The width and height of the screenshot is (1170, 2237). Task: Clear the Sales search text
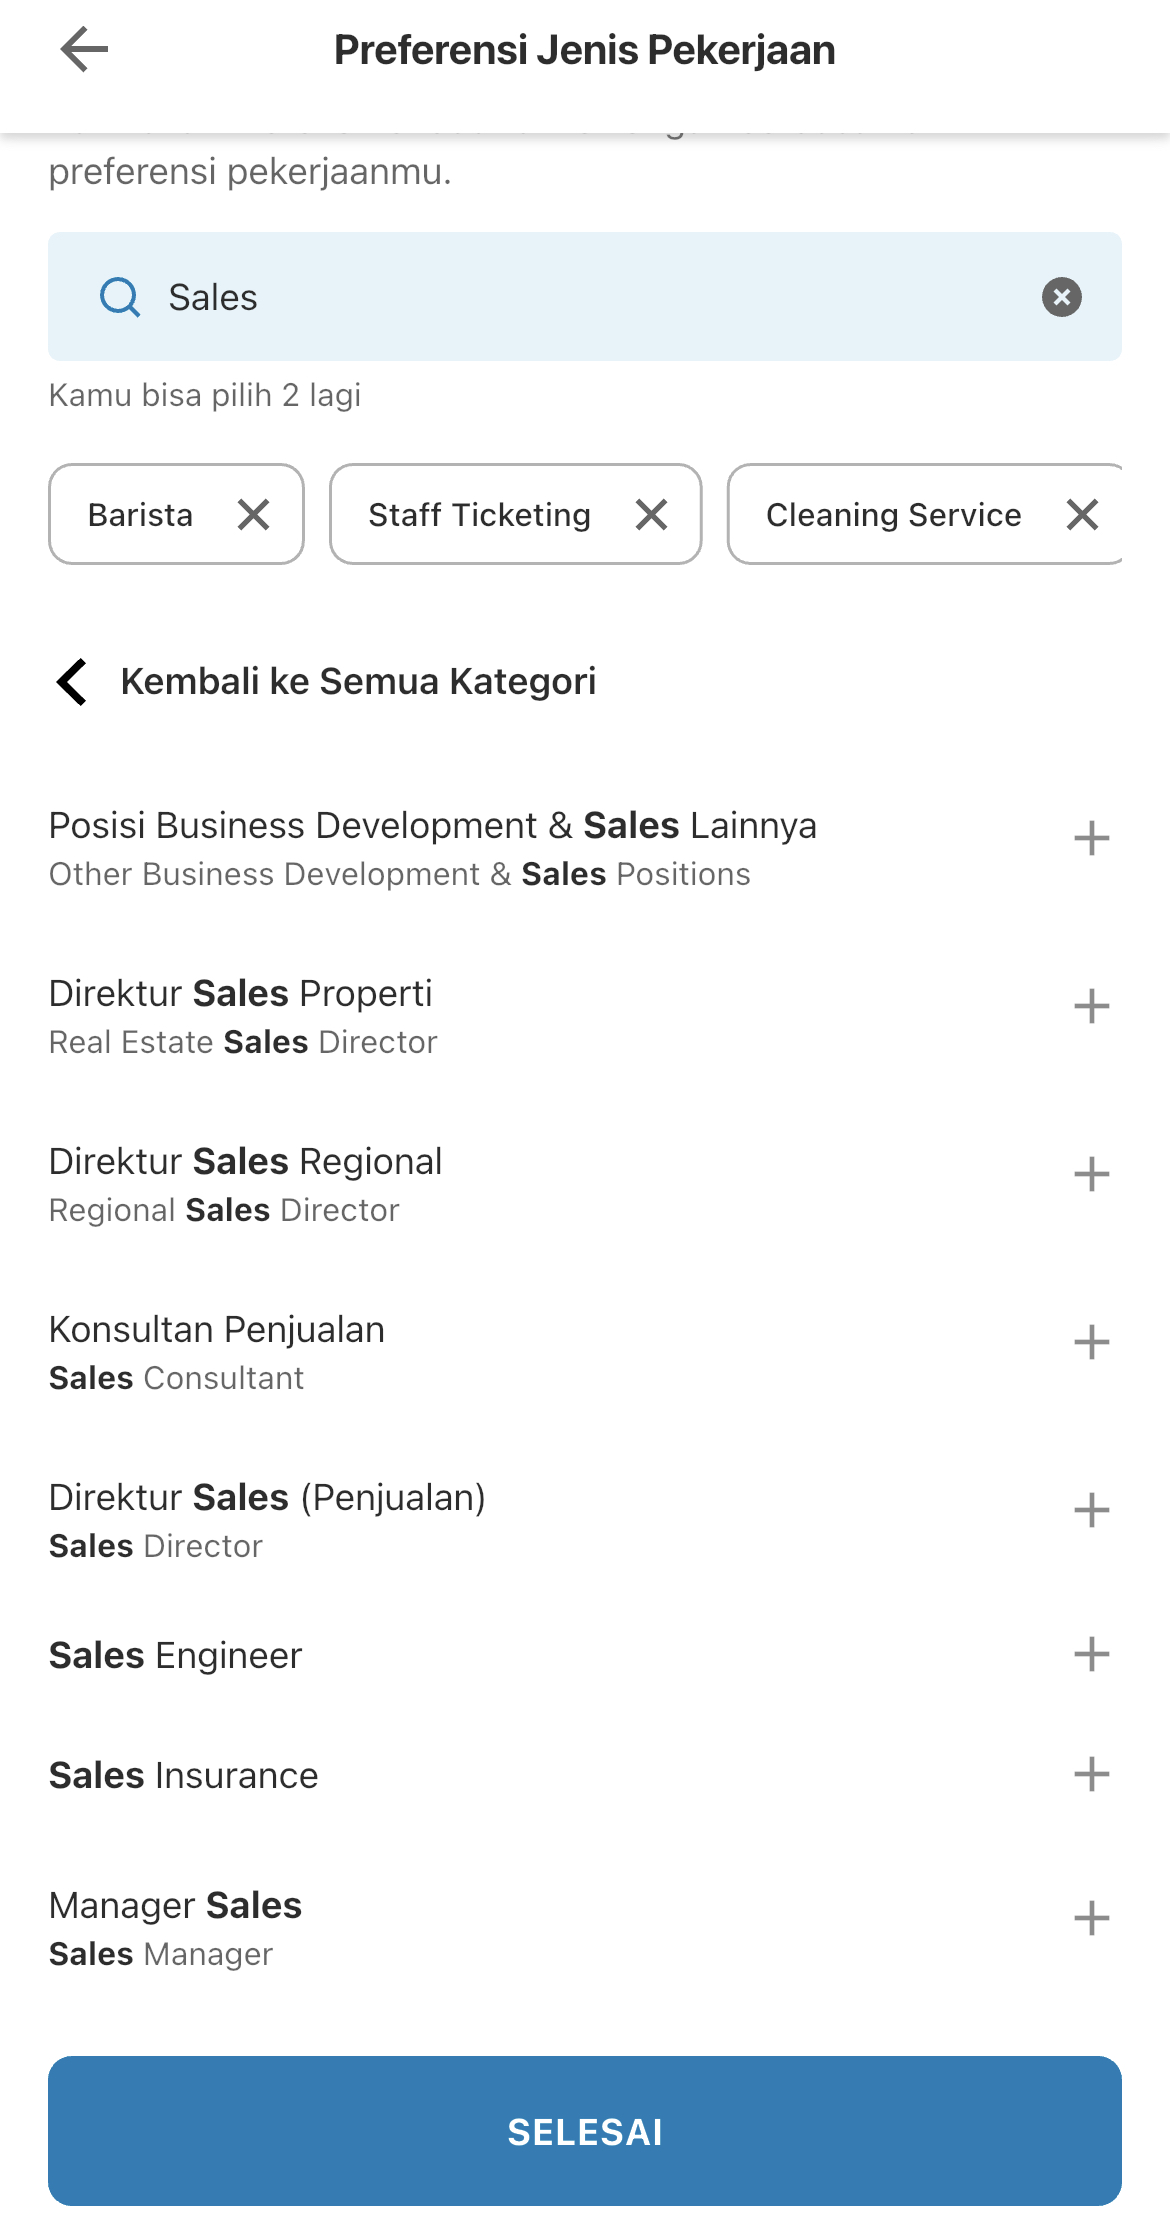(1061, 297)
